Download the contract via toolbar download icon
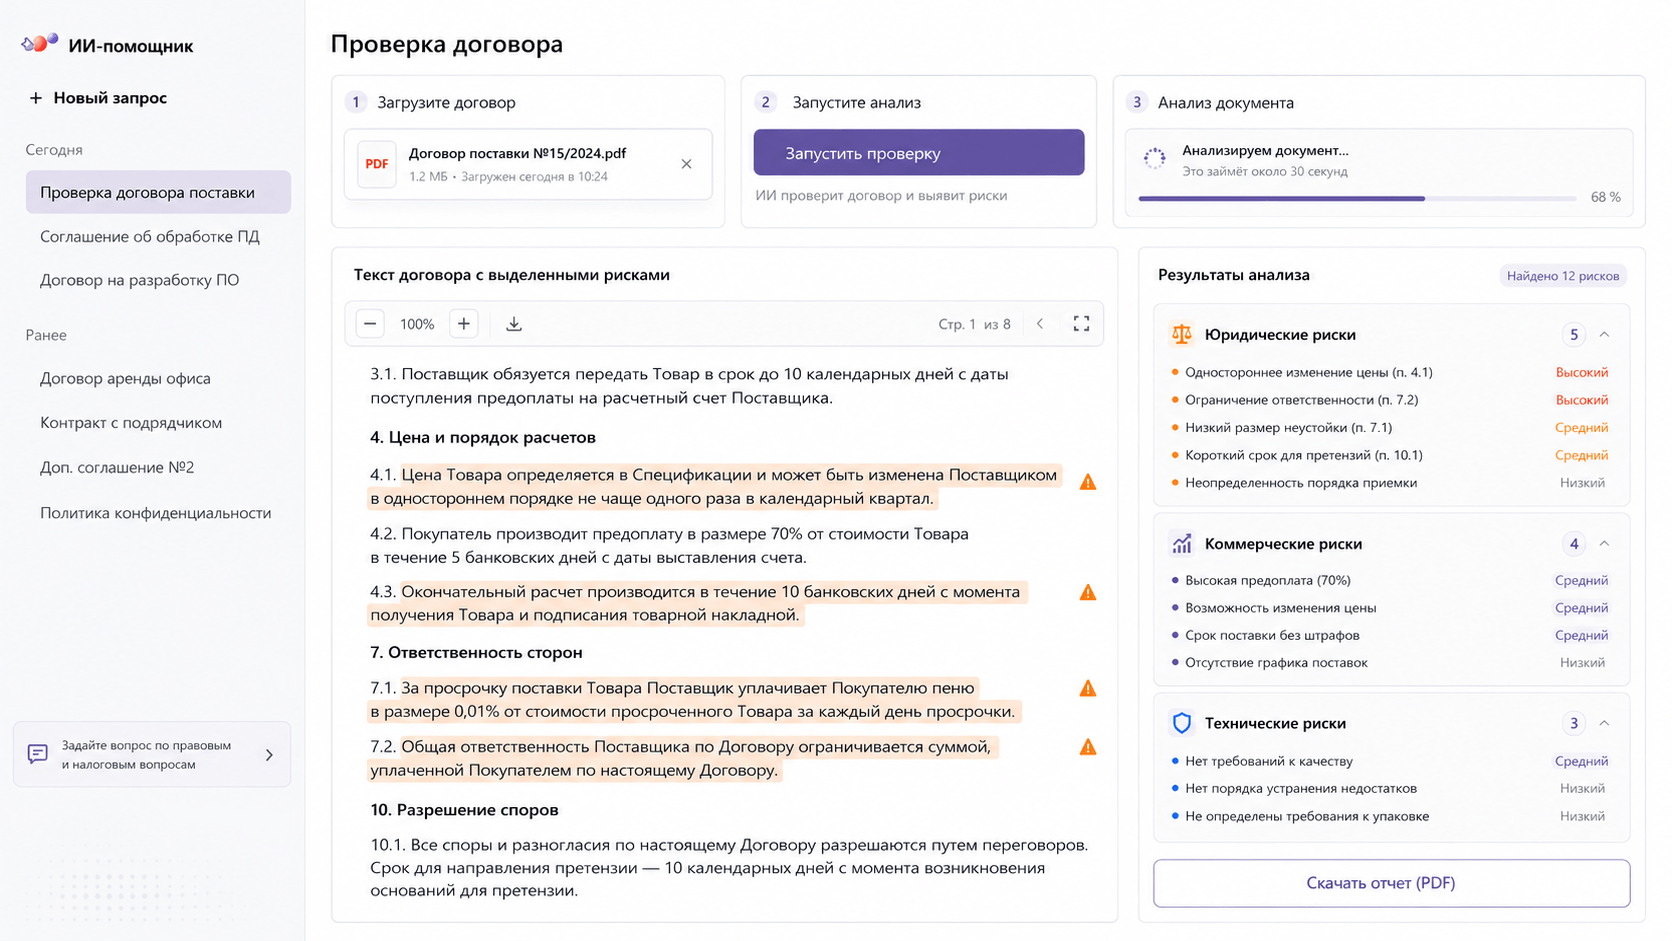This screenshot has height=941, width=1672. (x=514, y=324)
